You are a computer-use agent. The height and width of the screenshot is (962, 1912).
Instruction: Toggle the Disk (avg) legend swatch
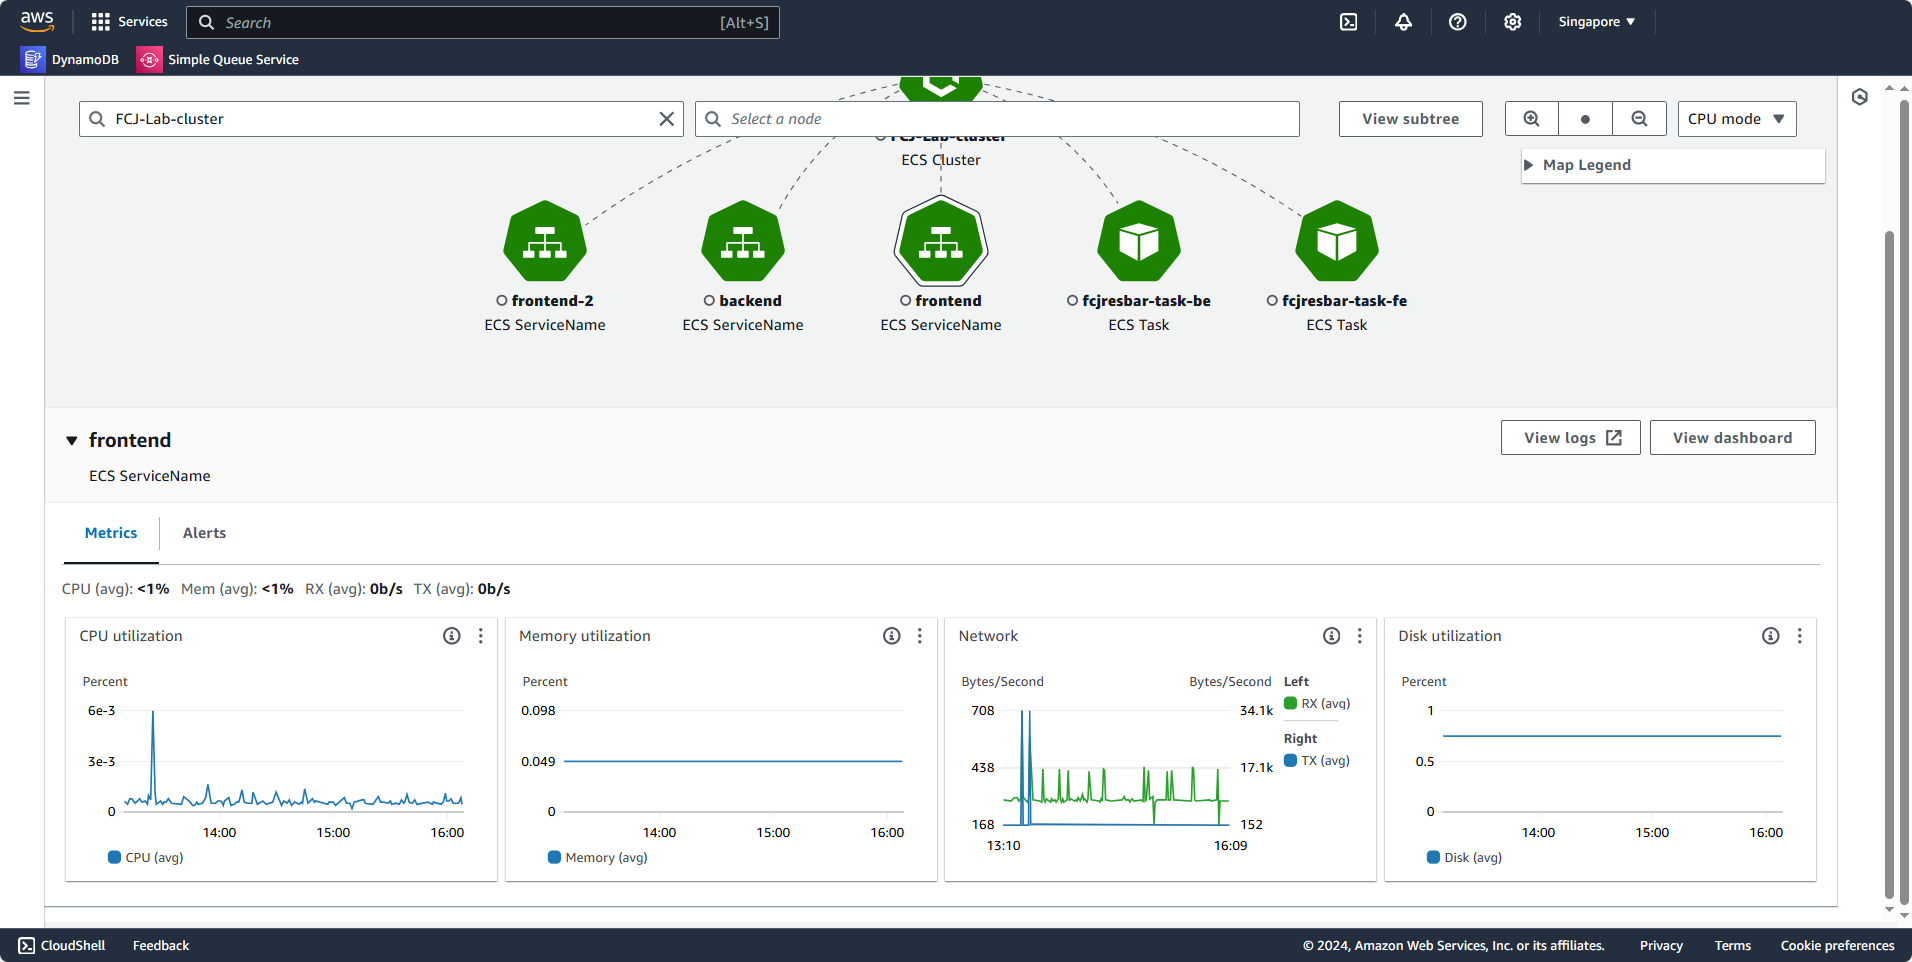pos(1434,857)
